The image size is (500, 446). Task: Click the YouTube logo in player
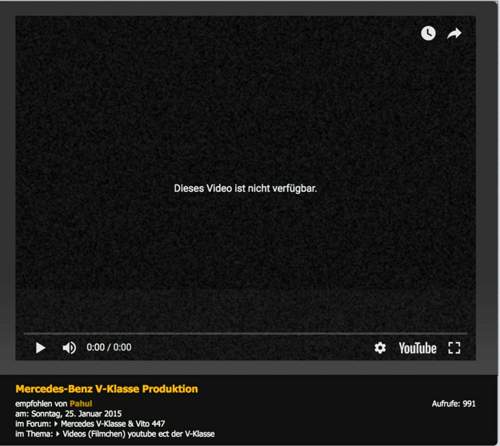coord(418,348)
